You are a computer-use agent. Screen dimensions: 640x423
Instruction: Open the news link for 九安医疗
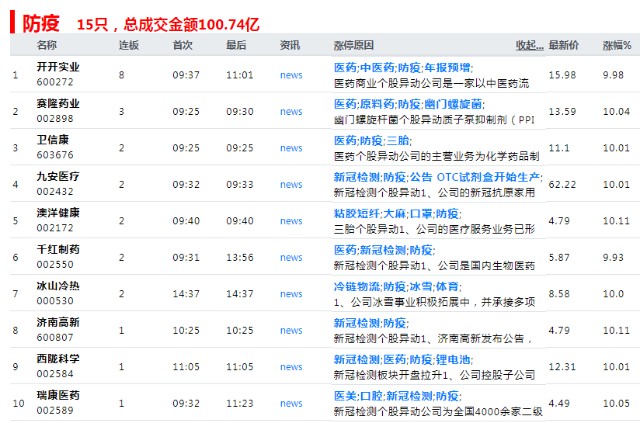coord(291,185)
